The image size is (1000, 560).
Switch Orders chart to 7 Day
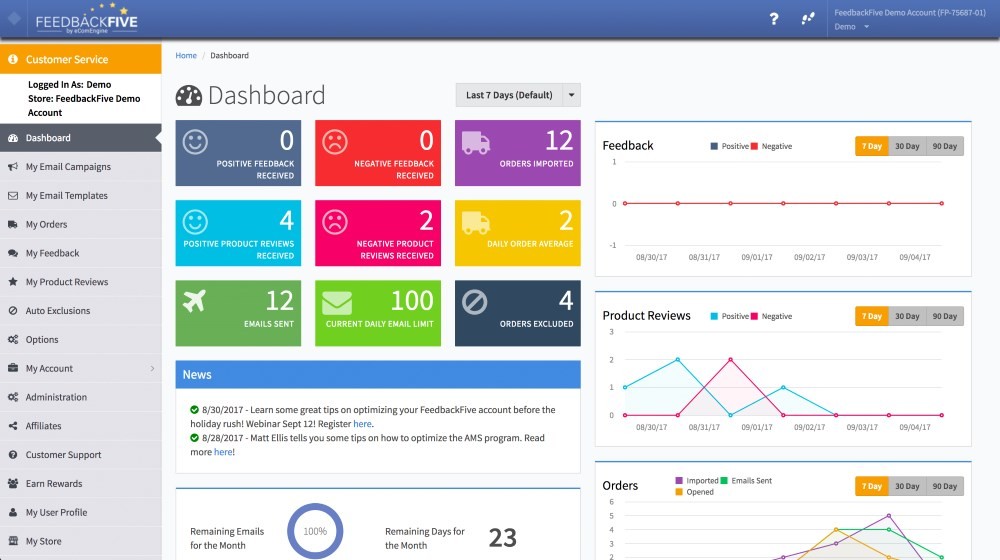point(872,486)
